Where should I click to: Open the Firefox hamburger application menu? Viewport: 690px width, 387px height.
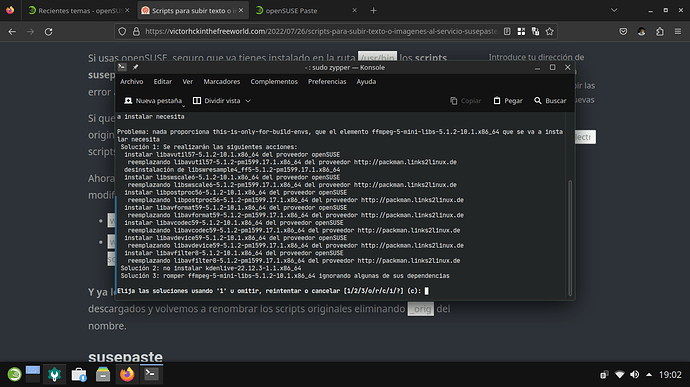pos(678,31)
